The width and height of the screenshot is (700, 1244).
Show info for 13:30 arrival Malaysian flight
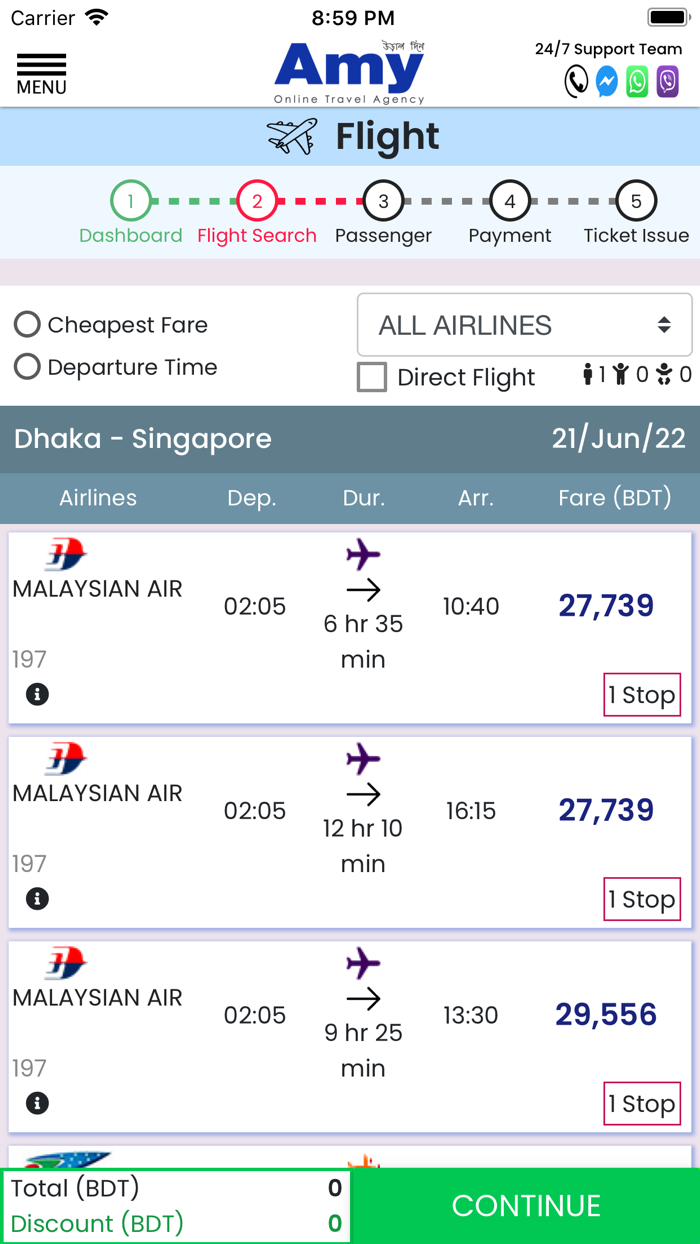37,1103
